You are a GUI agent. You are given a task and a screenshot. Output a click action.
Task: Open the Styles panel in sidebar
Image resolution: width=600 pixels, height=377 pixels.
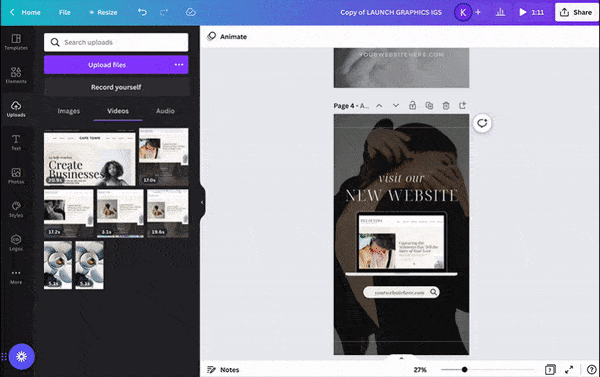coord(16,209)
